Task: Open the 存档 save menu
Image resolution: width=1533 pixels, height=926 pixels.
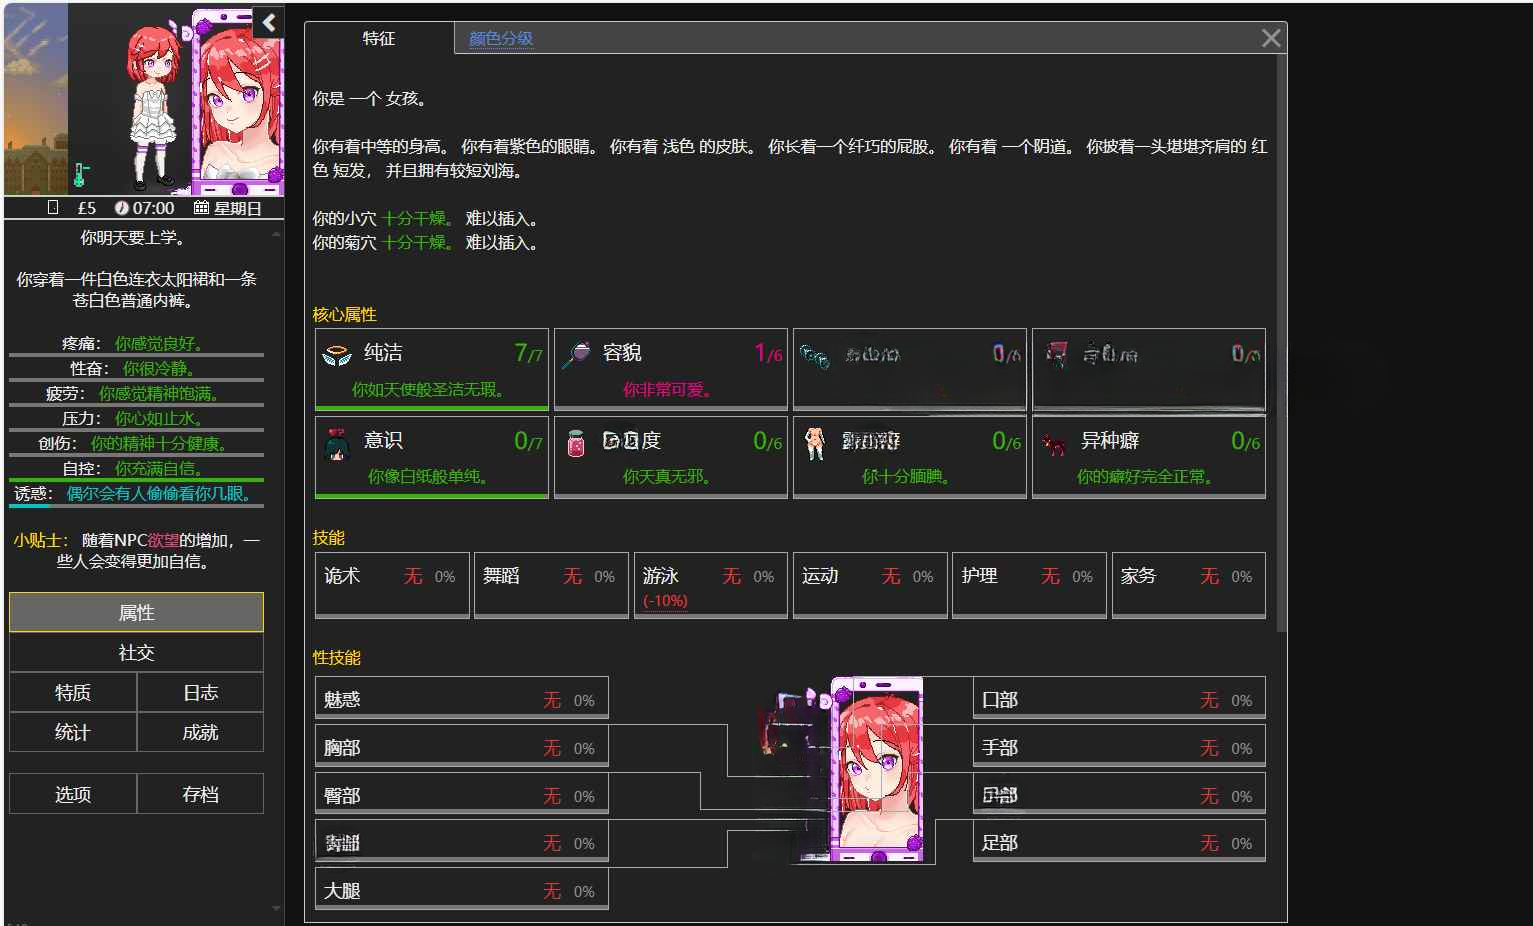Action: click(x=200, y=794)
